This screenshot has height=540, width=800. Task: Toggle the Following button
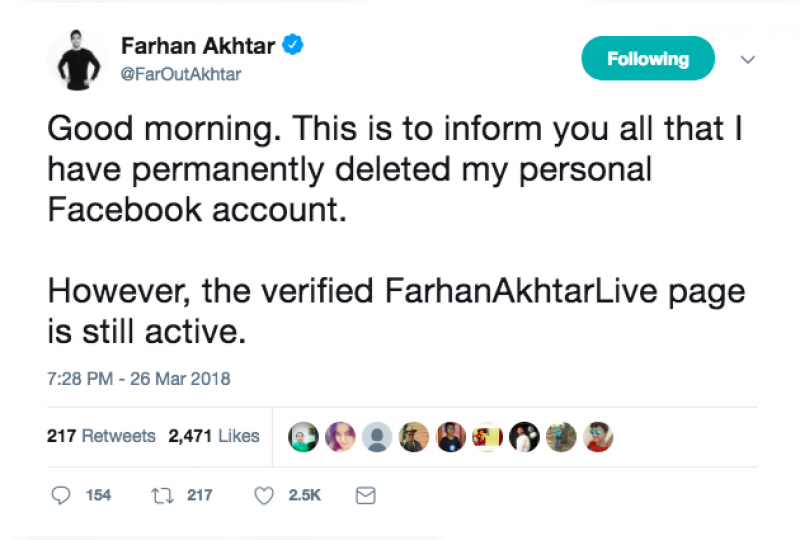pyautogui.click(x=648, y=58)
